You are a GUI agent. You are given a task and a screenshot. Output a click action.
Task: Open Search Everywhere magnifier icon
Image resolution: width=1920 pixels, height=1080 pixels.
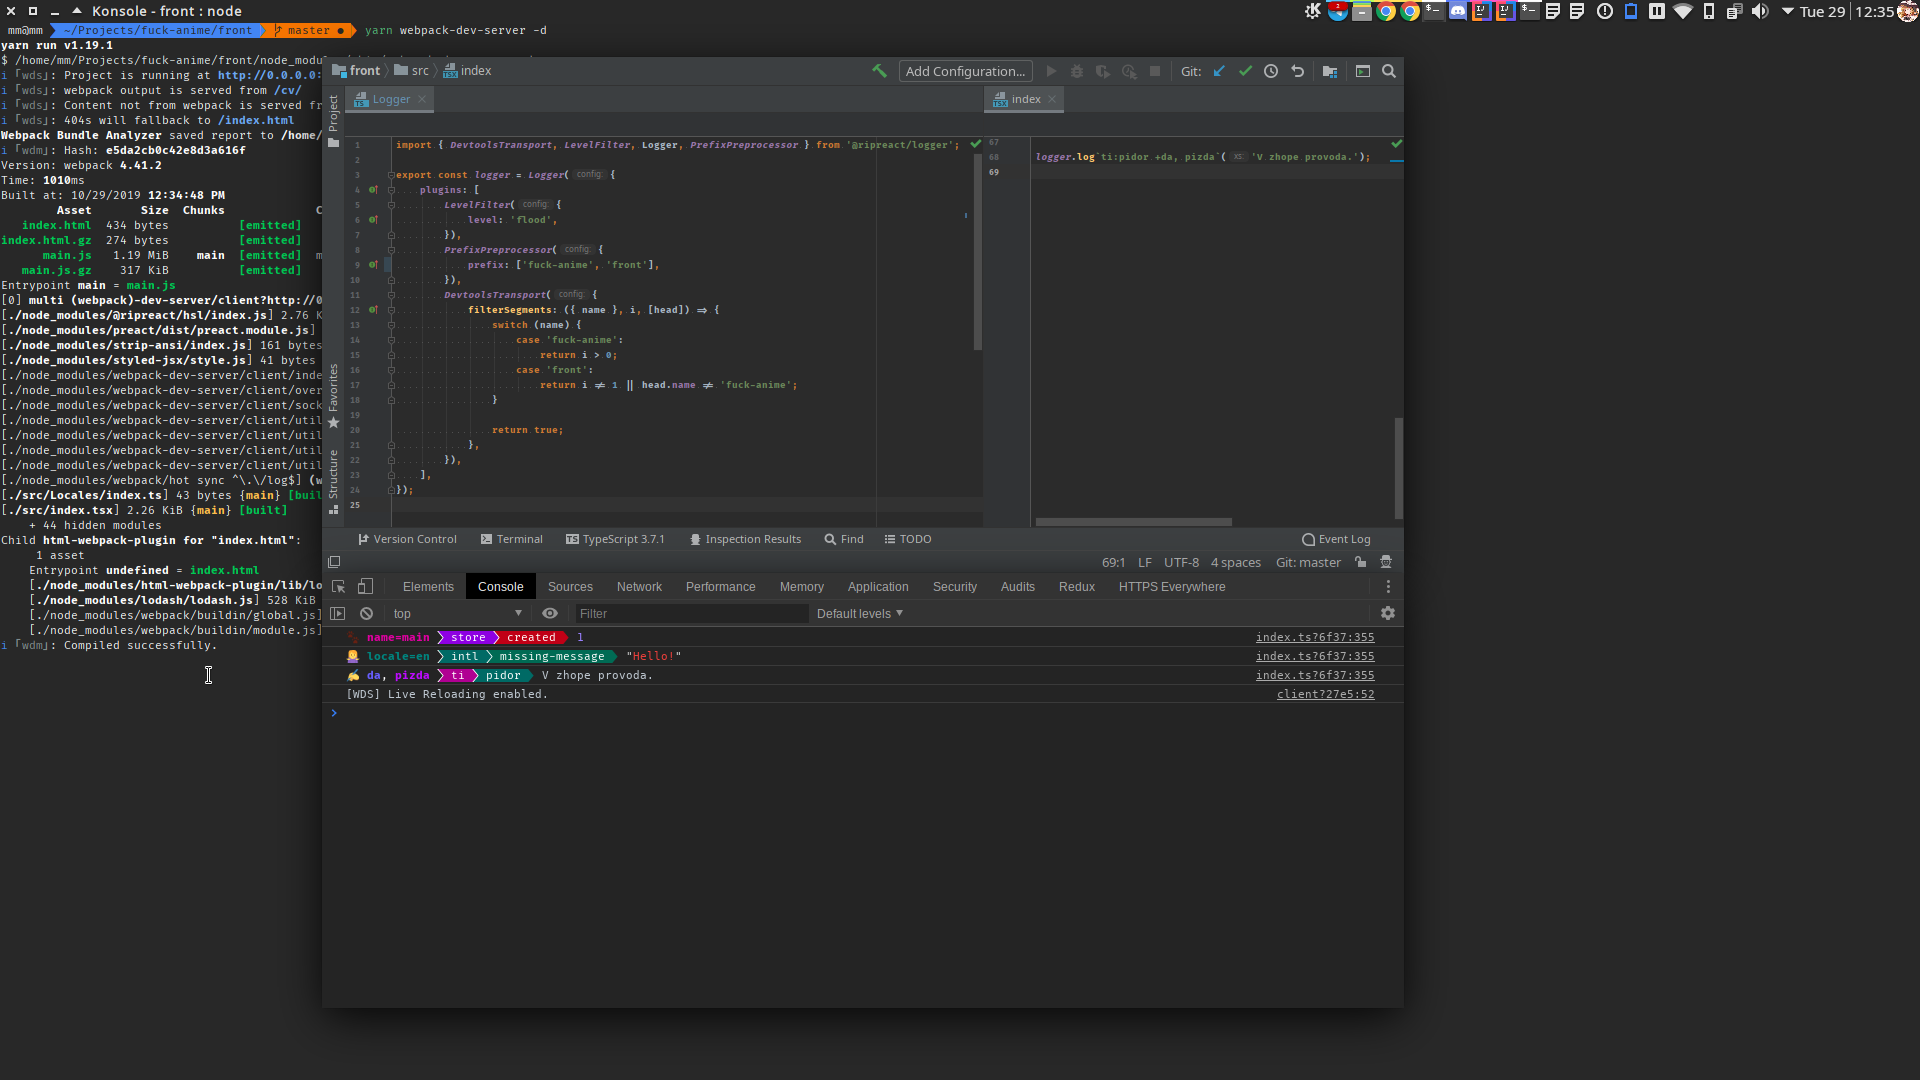point(1389,71)
